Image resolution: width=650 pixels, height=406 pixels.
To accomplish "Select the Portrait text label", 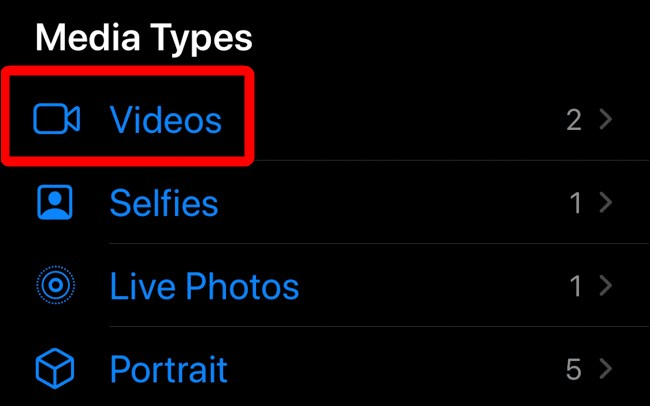I will pos(168,370).
